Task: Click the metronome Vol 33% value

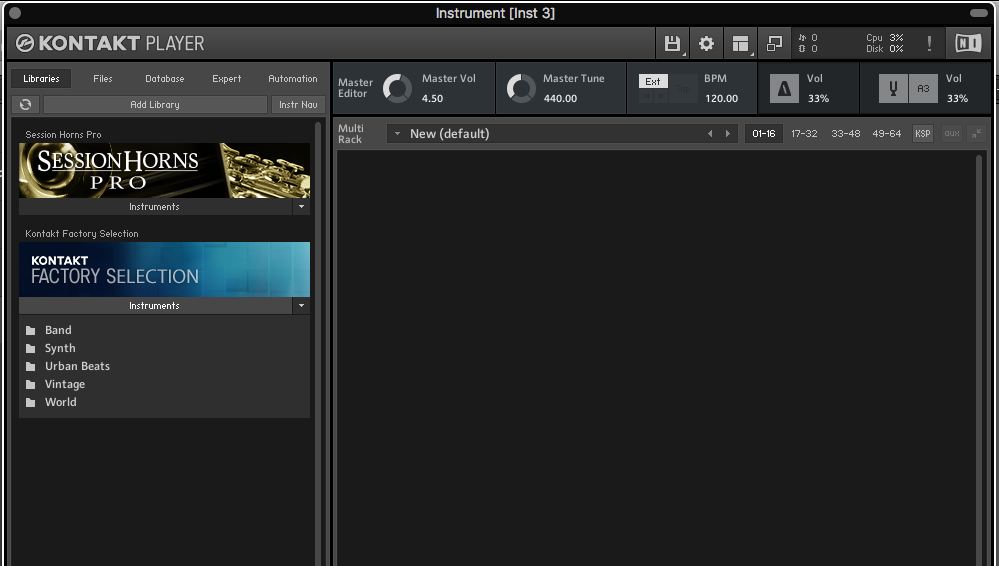Action: pyautogui.click(x=818, y=99)
